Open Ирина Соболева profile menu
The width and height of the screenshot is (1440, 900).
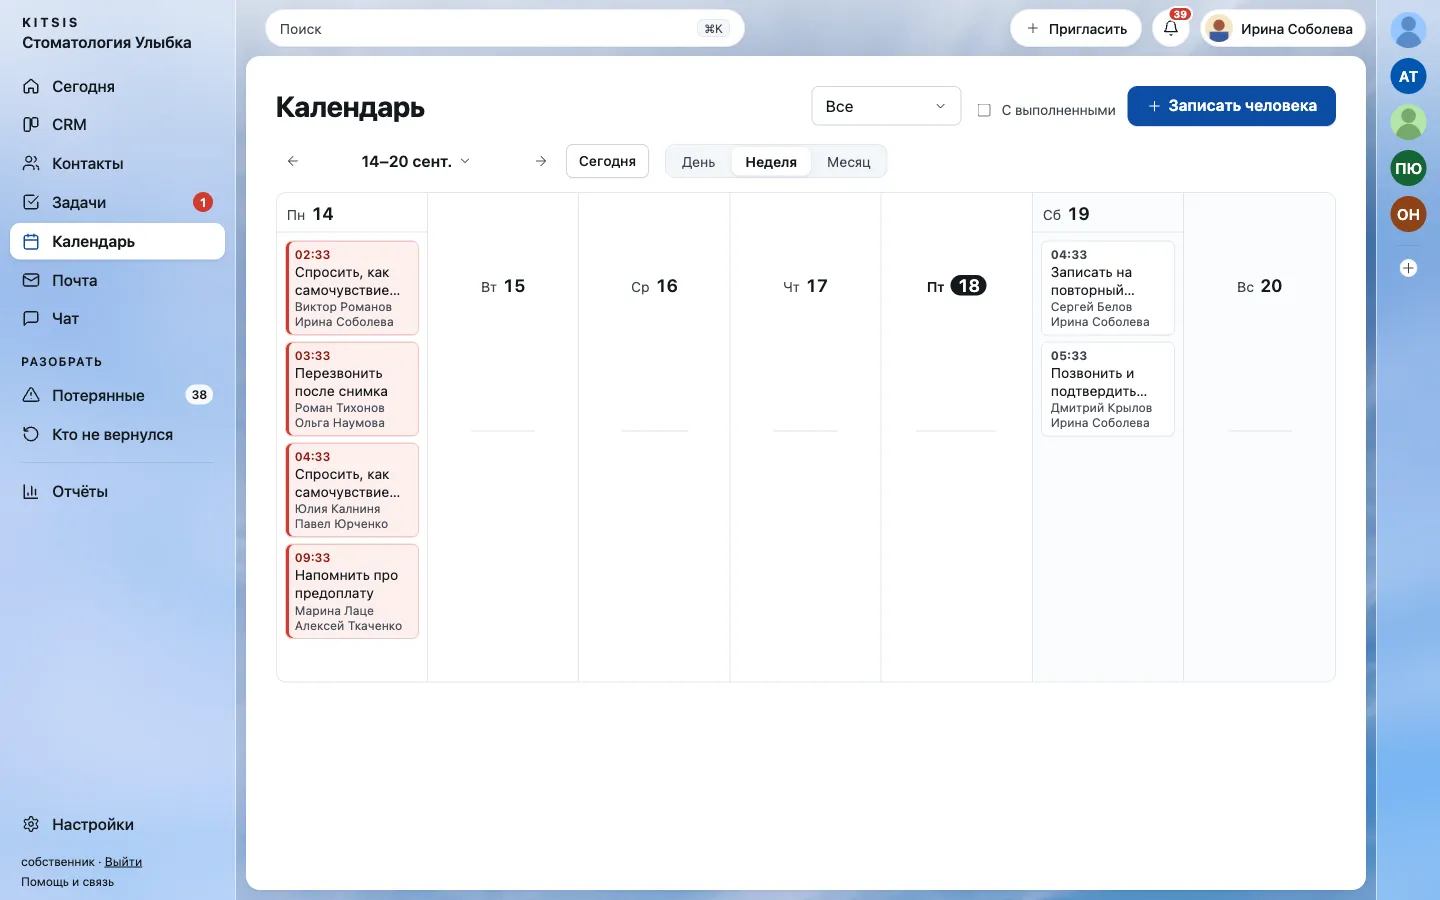1283,29
